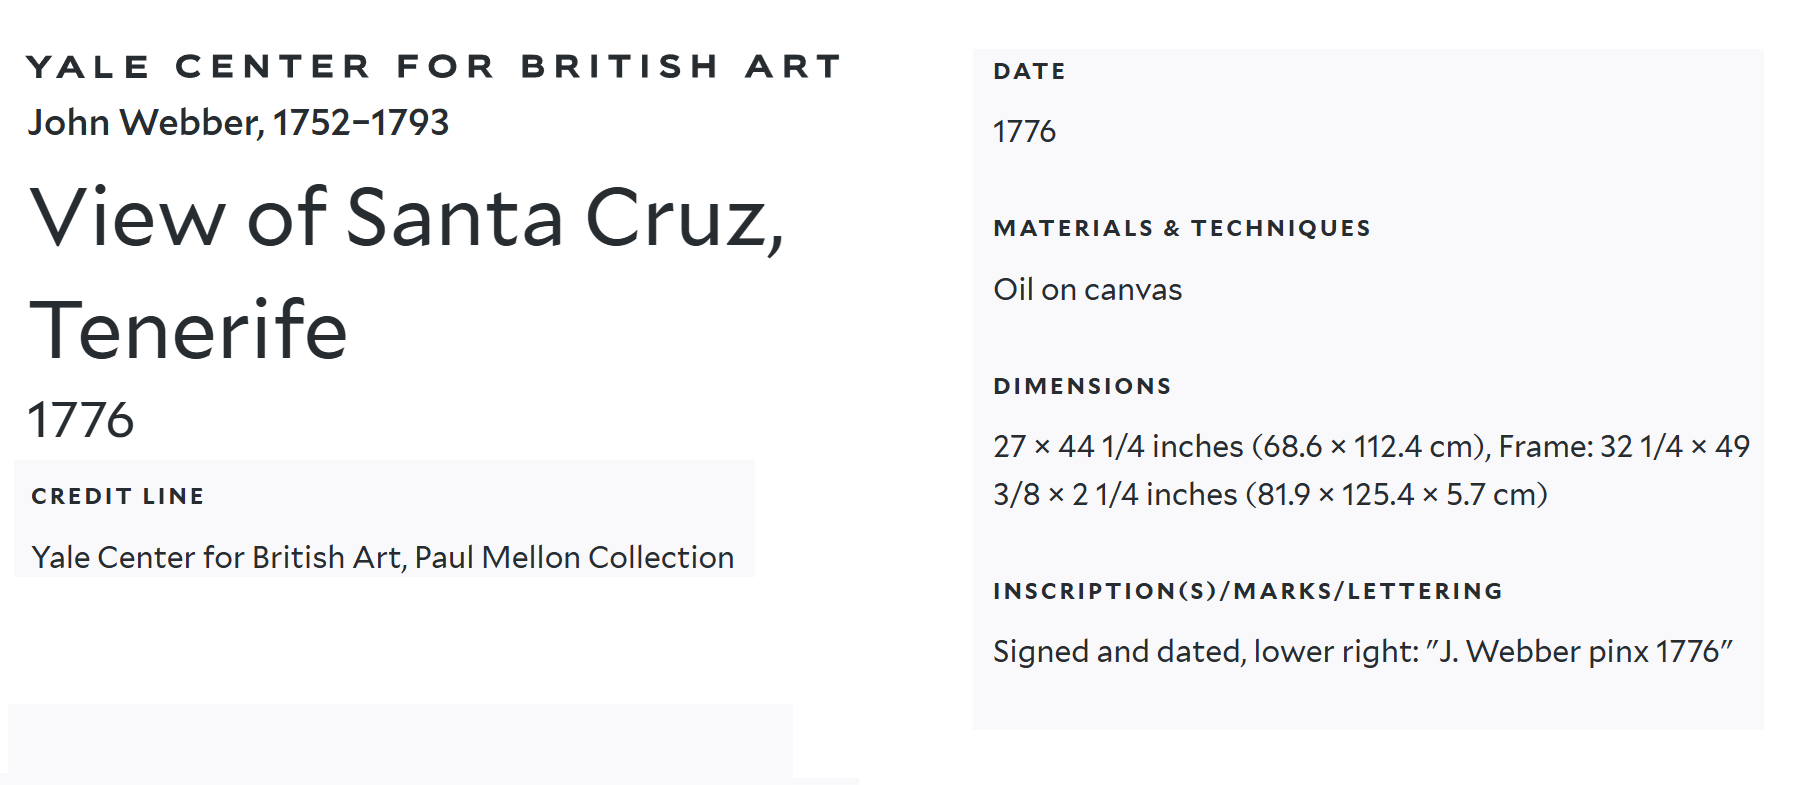Click the year 1776 below the title
Viewport: 1813px width, 785px height.
tap(81, 420)
